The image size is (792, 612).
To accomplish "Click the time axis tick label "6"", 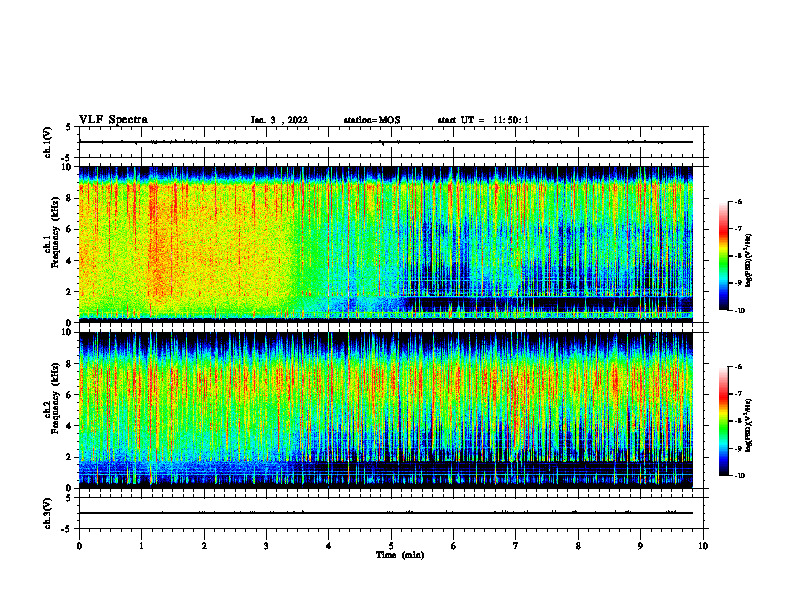I will click(x=454, y=546).
